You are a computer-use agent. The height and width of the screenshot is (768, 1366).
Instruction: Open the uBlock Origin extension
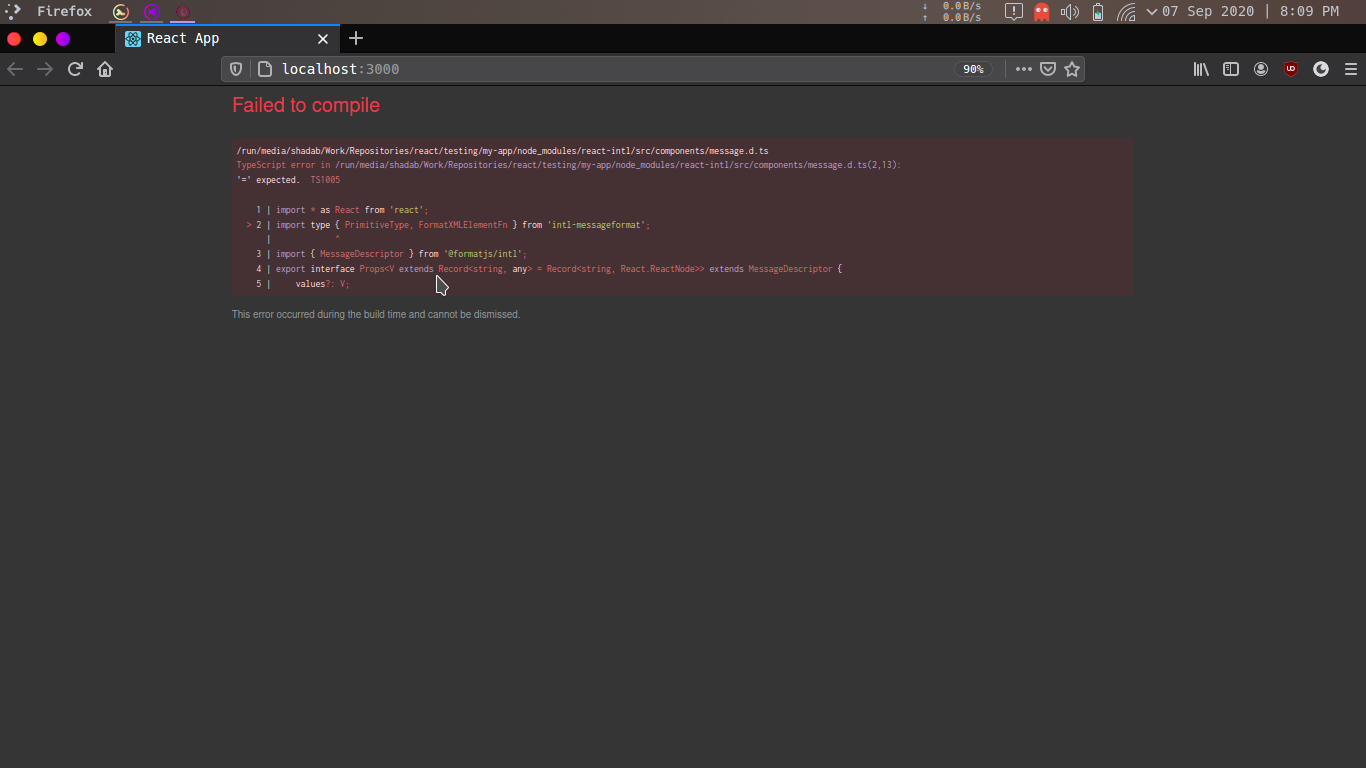point(1291,69)
